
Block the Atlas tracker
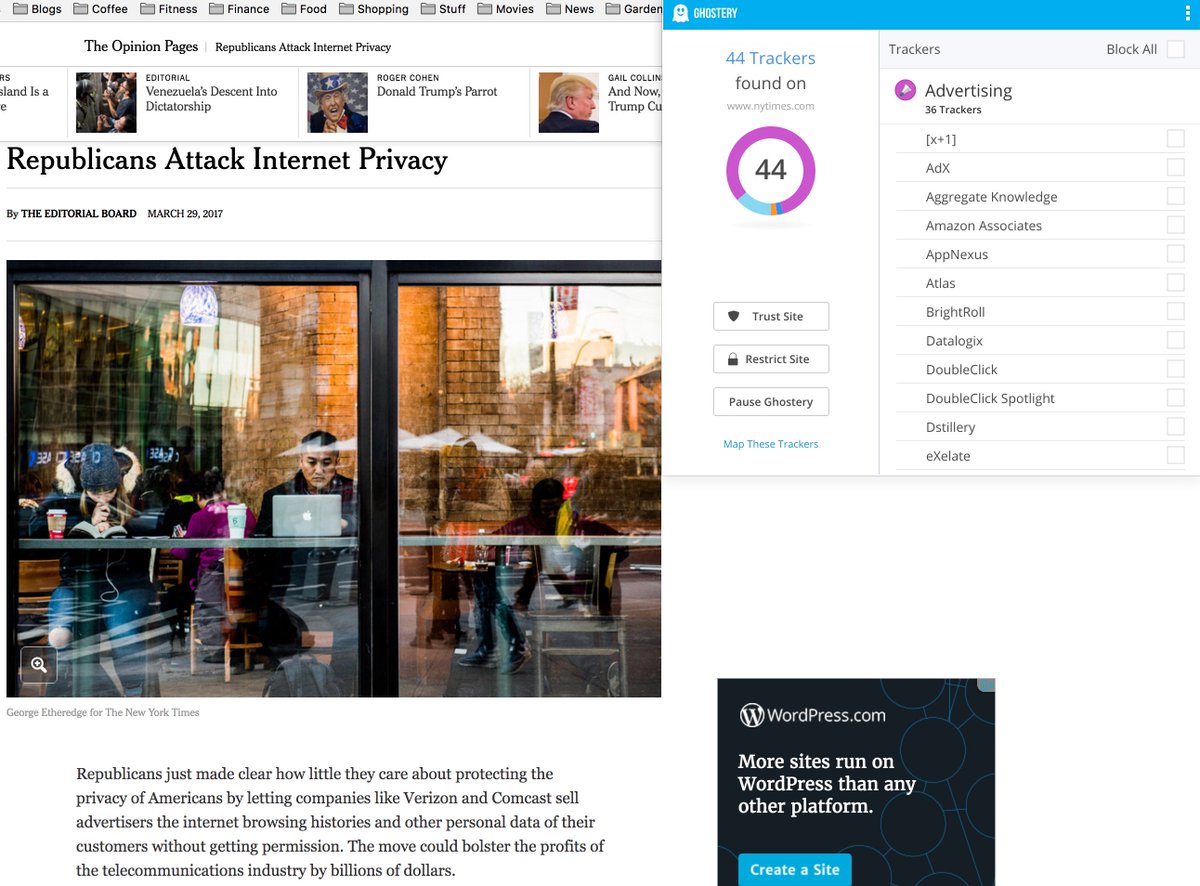1176,283
